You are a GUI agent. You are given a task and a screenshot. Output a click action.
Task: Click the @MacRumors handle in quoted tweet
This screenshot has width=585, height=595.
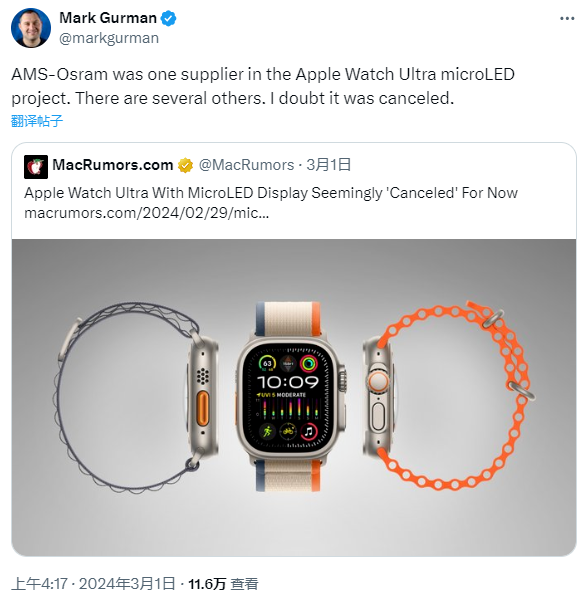247,165
